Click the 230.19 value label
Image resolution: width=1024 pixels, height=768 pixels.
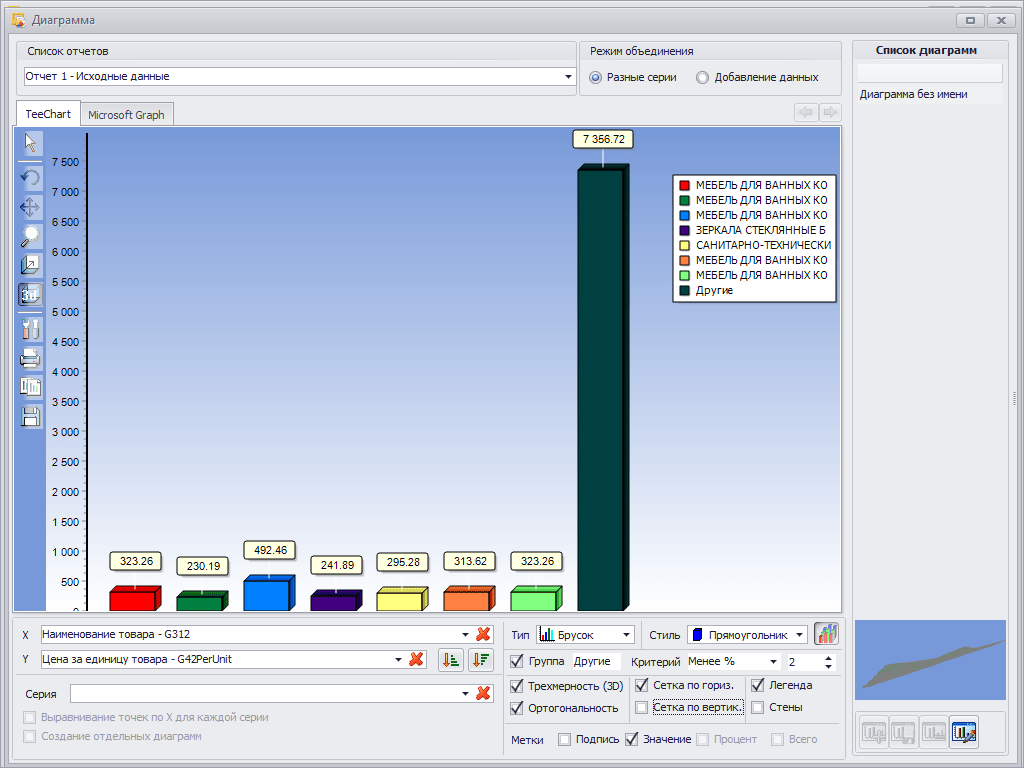pyautogui.click(x=203, y=566)
